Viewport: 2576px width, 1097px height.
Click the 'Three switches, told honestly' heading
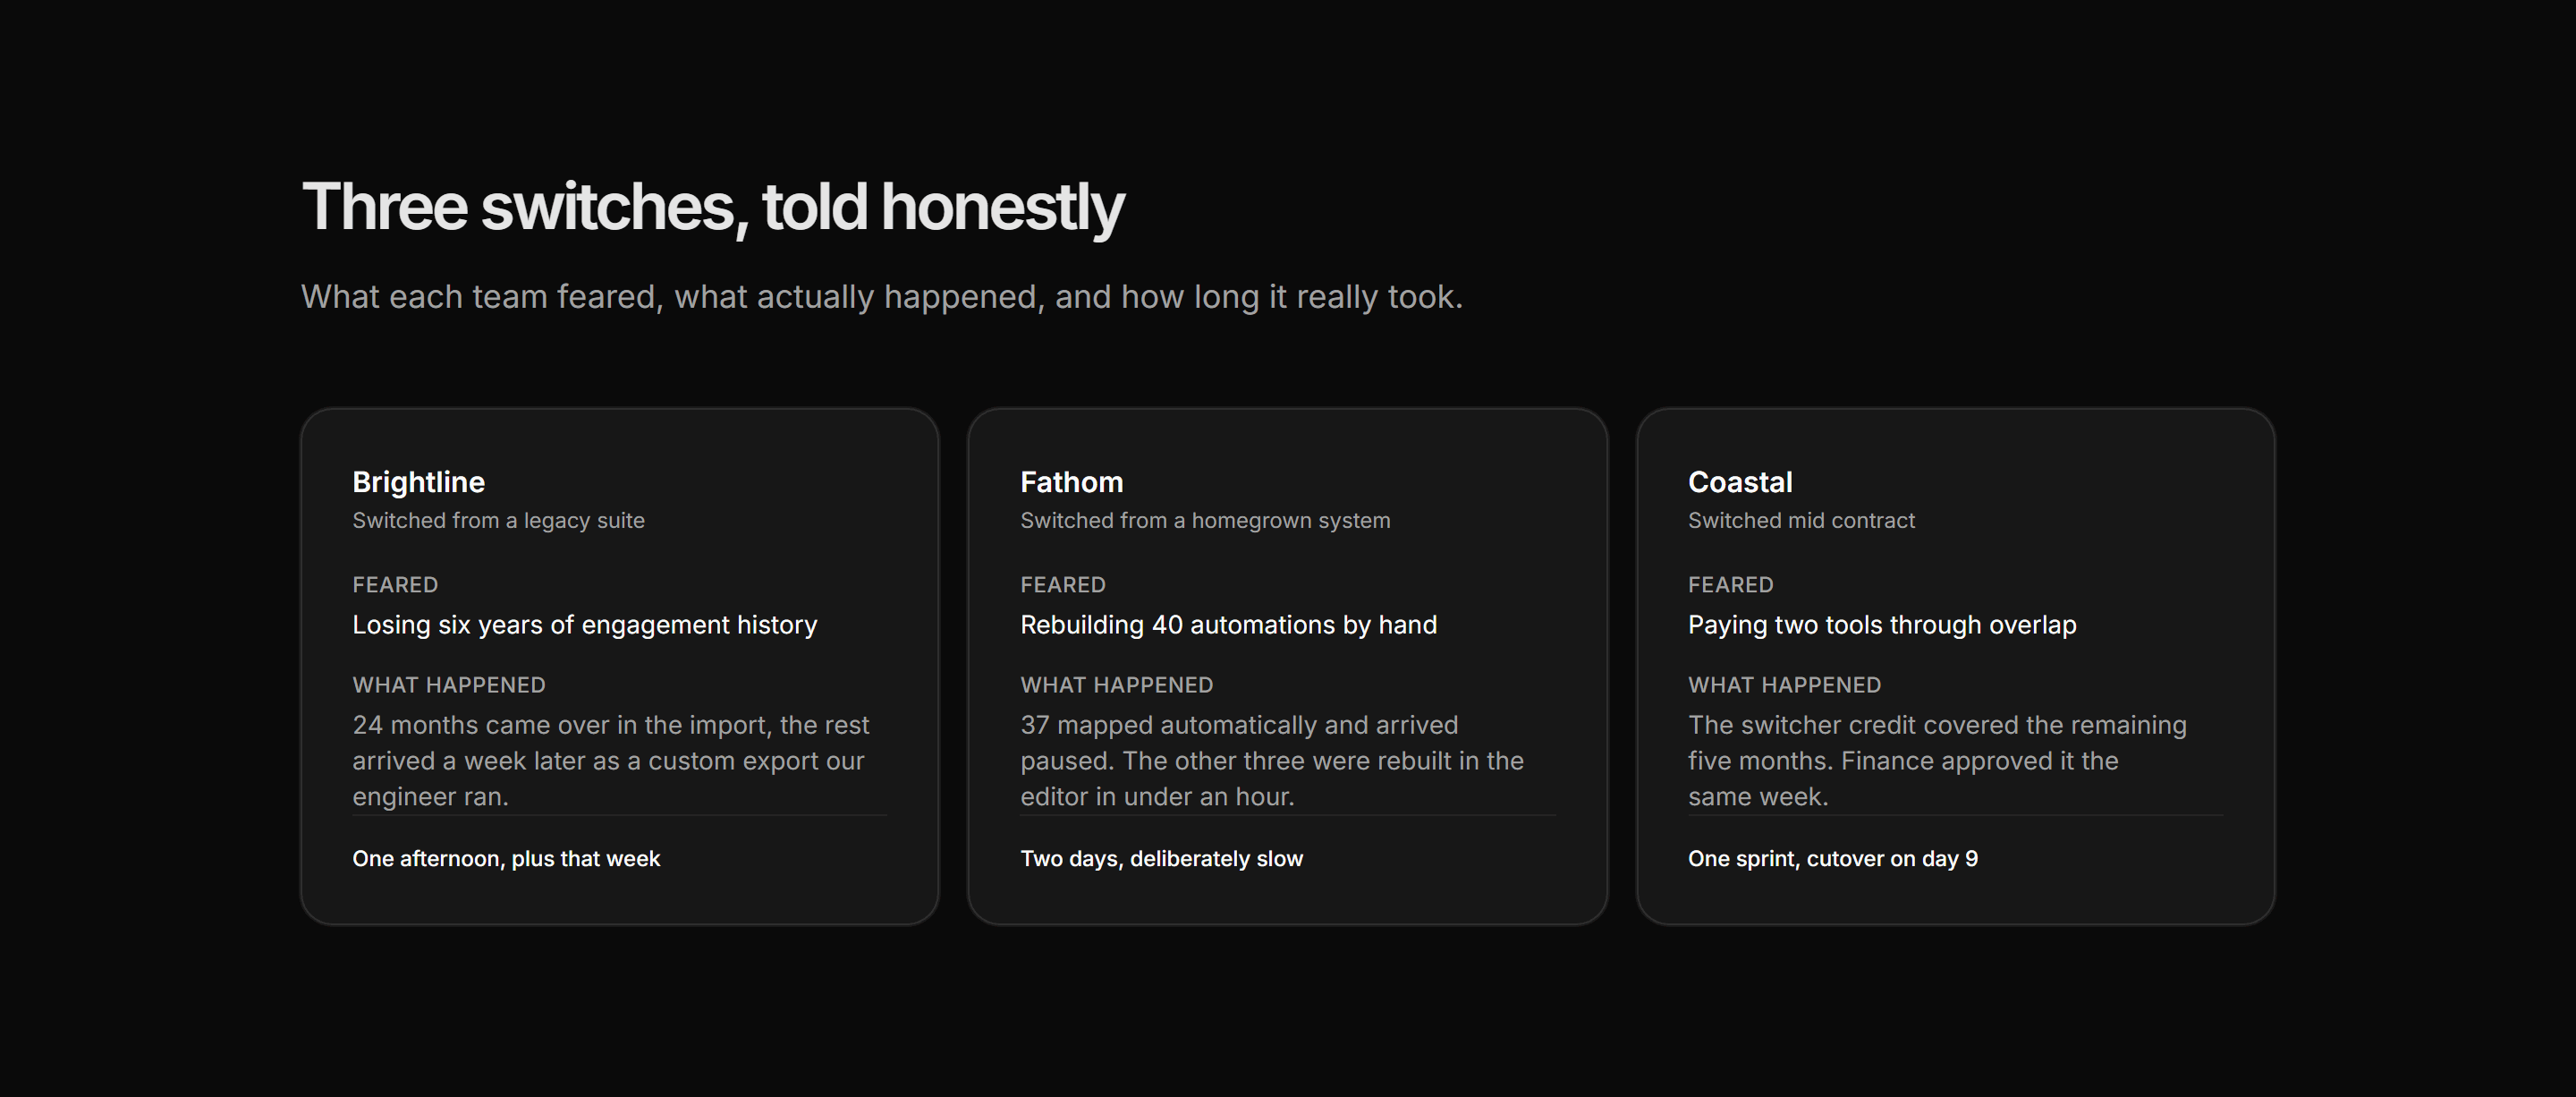(713, 208)
